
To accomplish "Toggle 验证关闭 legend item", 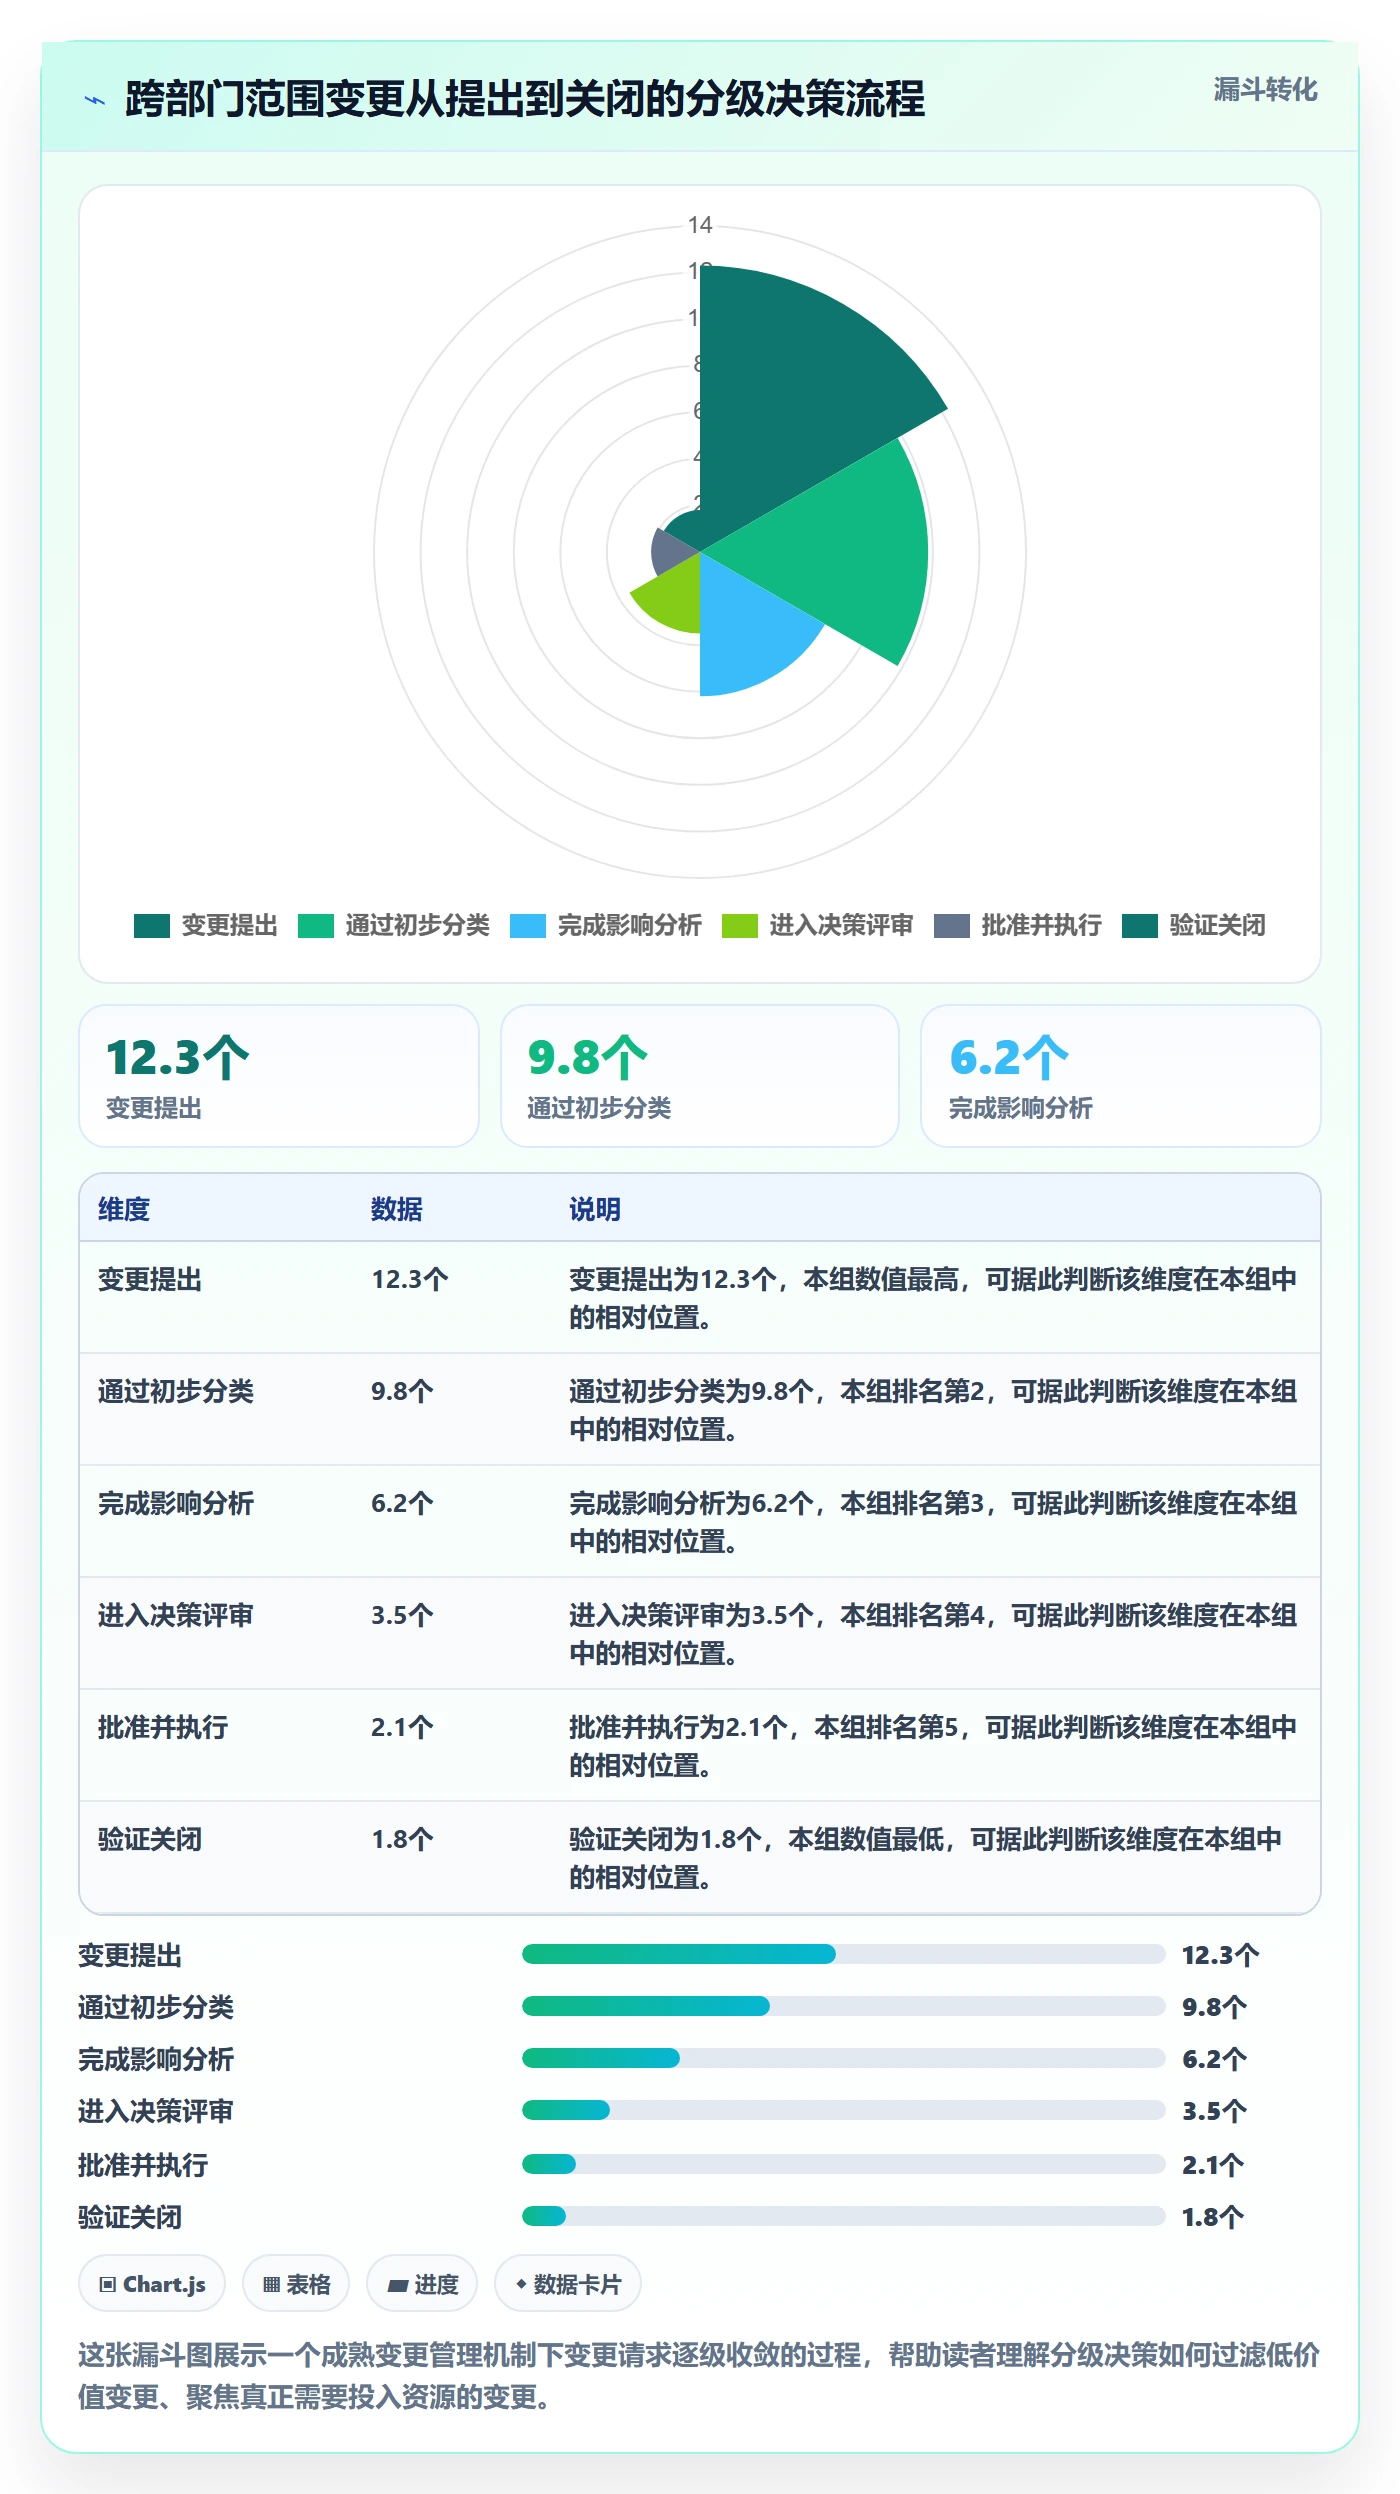I will 1193,926.
